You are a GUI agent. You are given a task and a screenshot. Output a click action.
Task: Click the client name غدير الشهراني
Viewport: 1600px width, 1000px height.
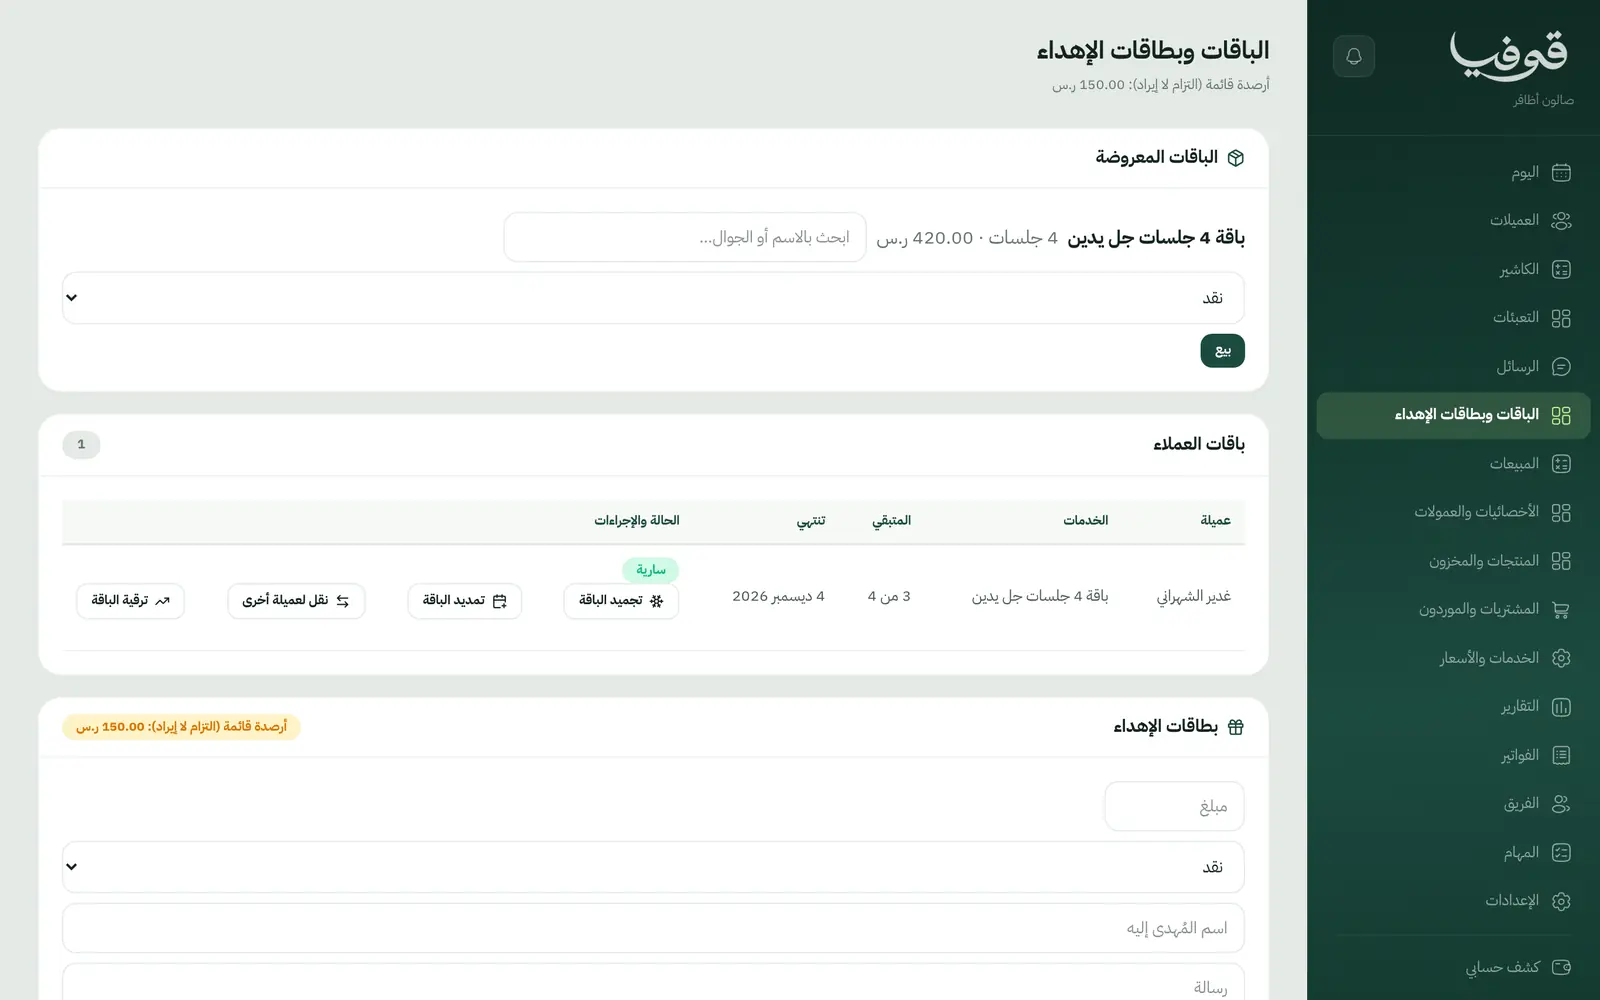click(x=1194, y=596)
